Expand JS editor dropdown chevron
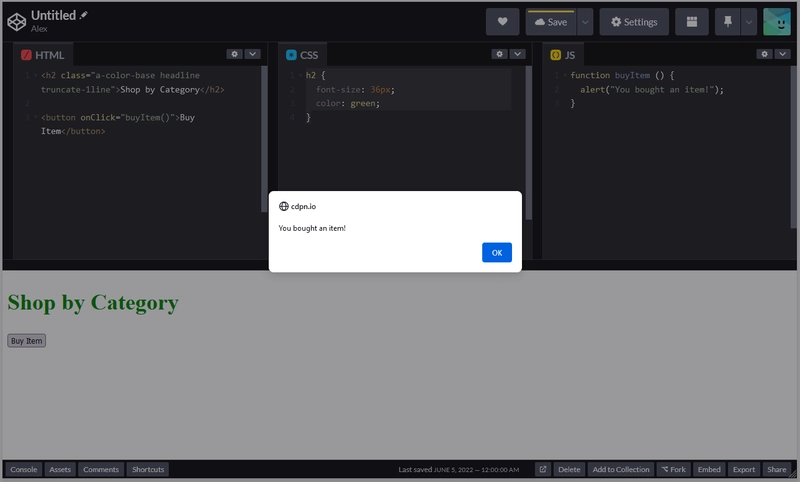Viewport: 800px width, 482px height. (x=783, y=54)
